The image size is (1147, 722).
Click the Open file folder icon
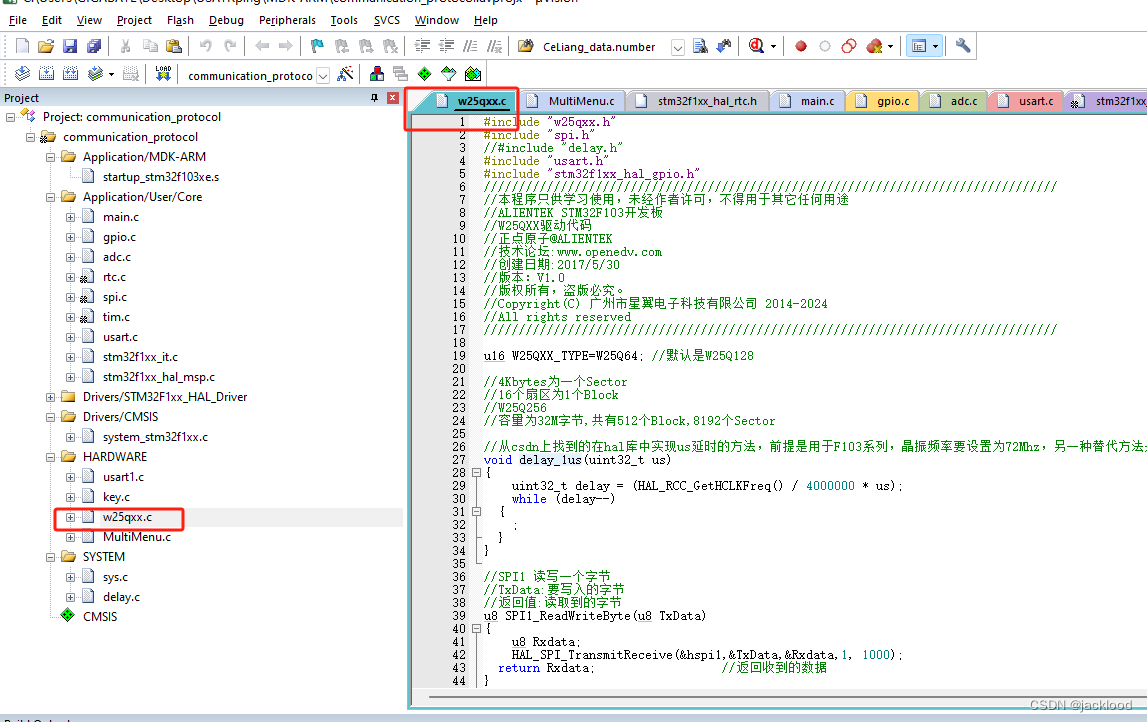pyautogui.click(x=46, y=46)
